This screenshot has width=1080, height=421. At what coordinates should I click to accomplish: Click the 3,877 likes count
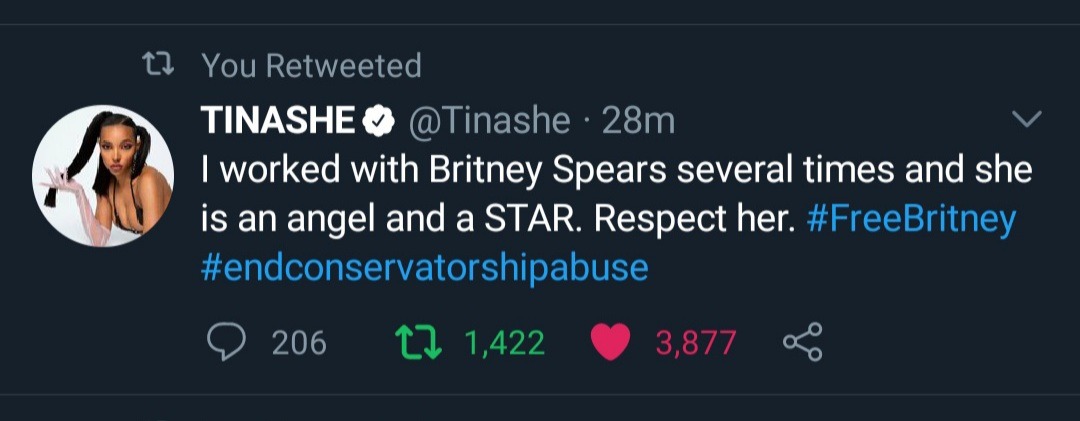tap(696, 343)
